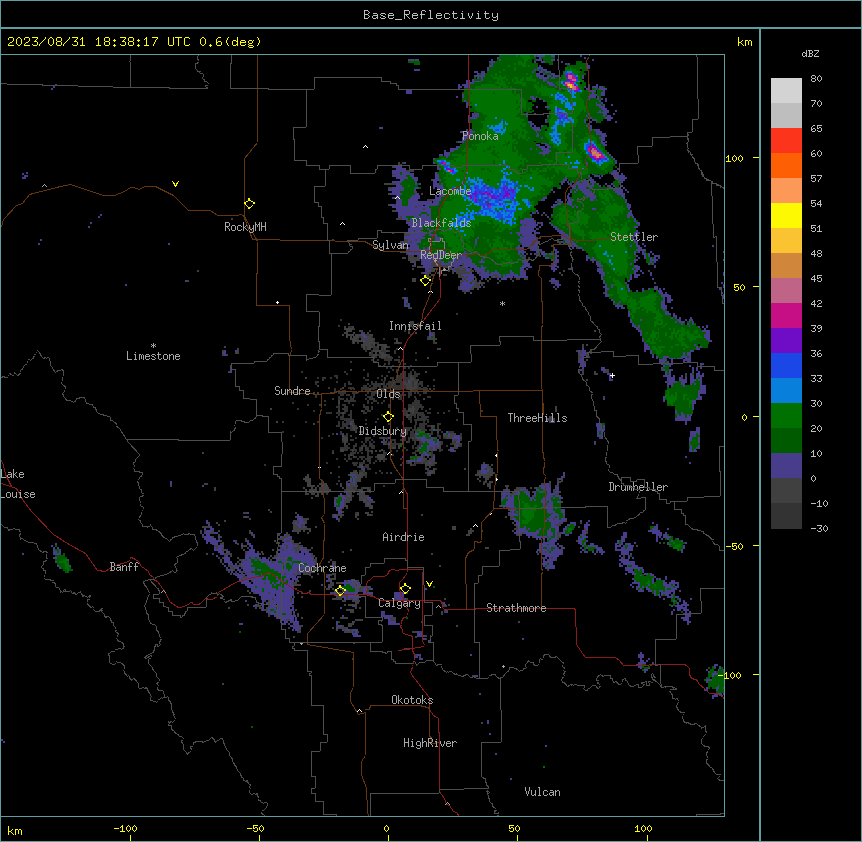Viewport: 862px width, 842px height.
Task: Click the -100 tick label on bottom axis
Action: [125, 828]
